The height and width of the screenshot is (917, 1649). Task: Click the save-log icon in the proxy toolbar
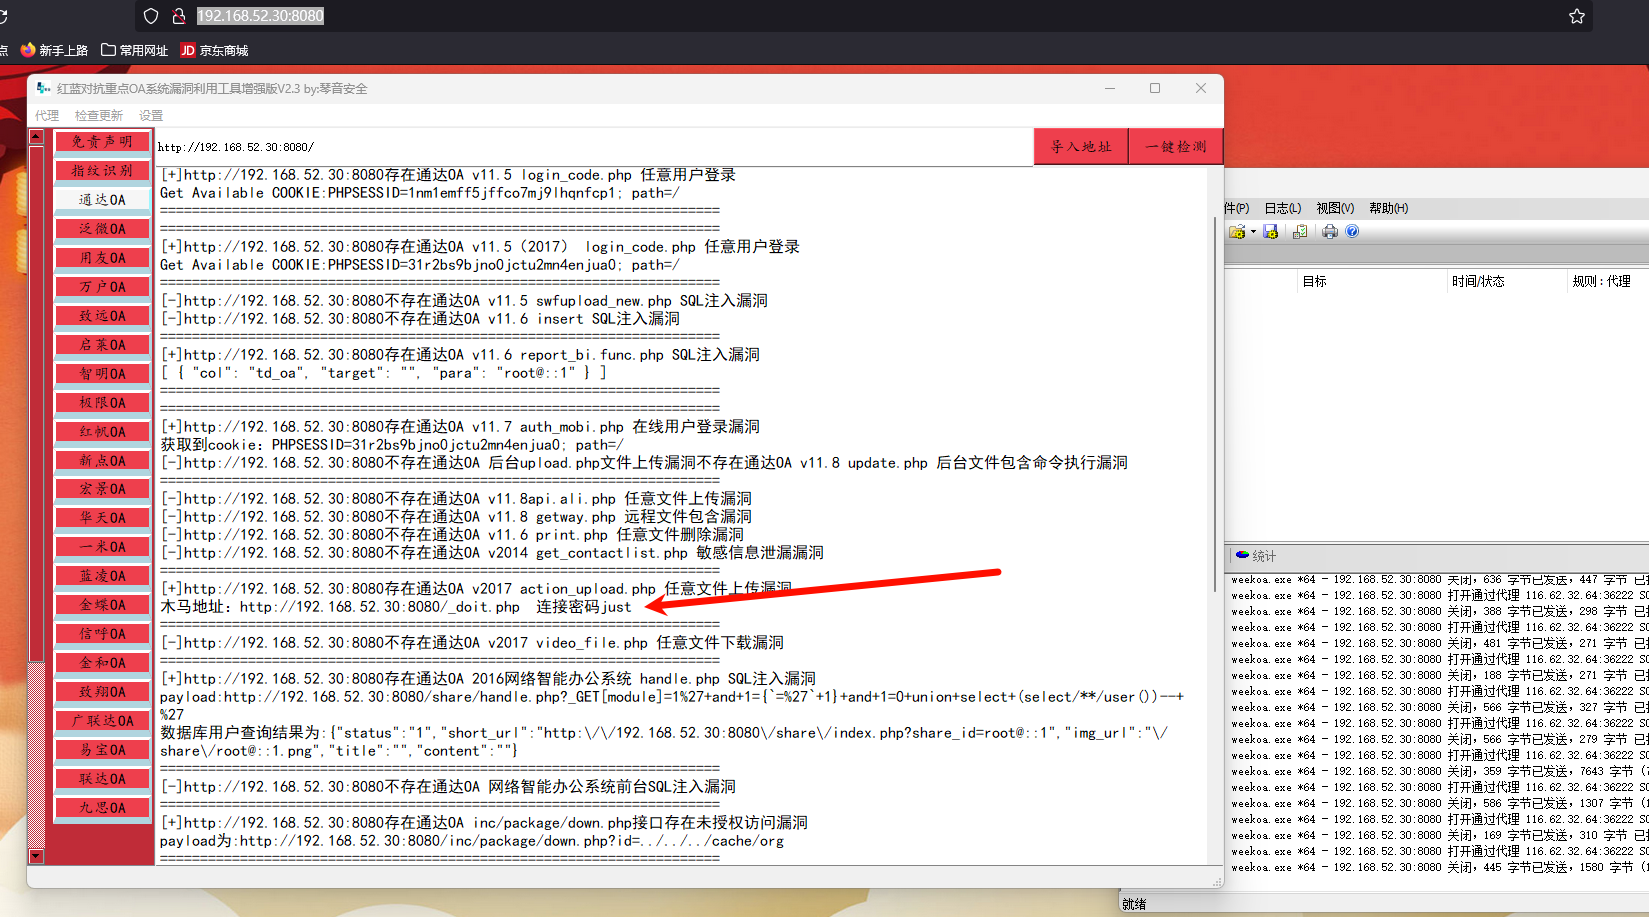1270,231
